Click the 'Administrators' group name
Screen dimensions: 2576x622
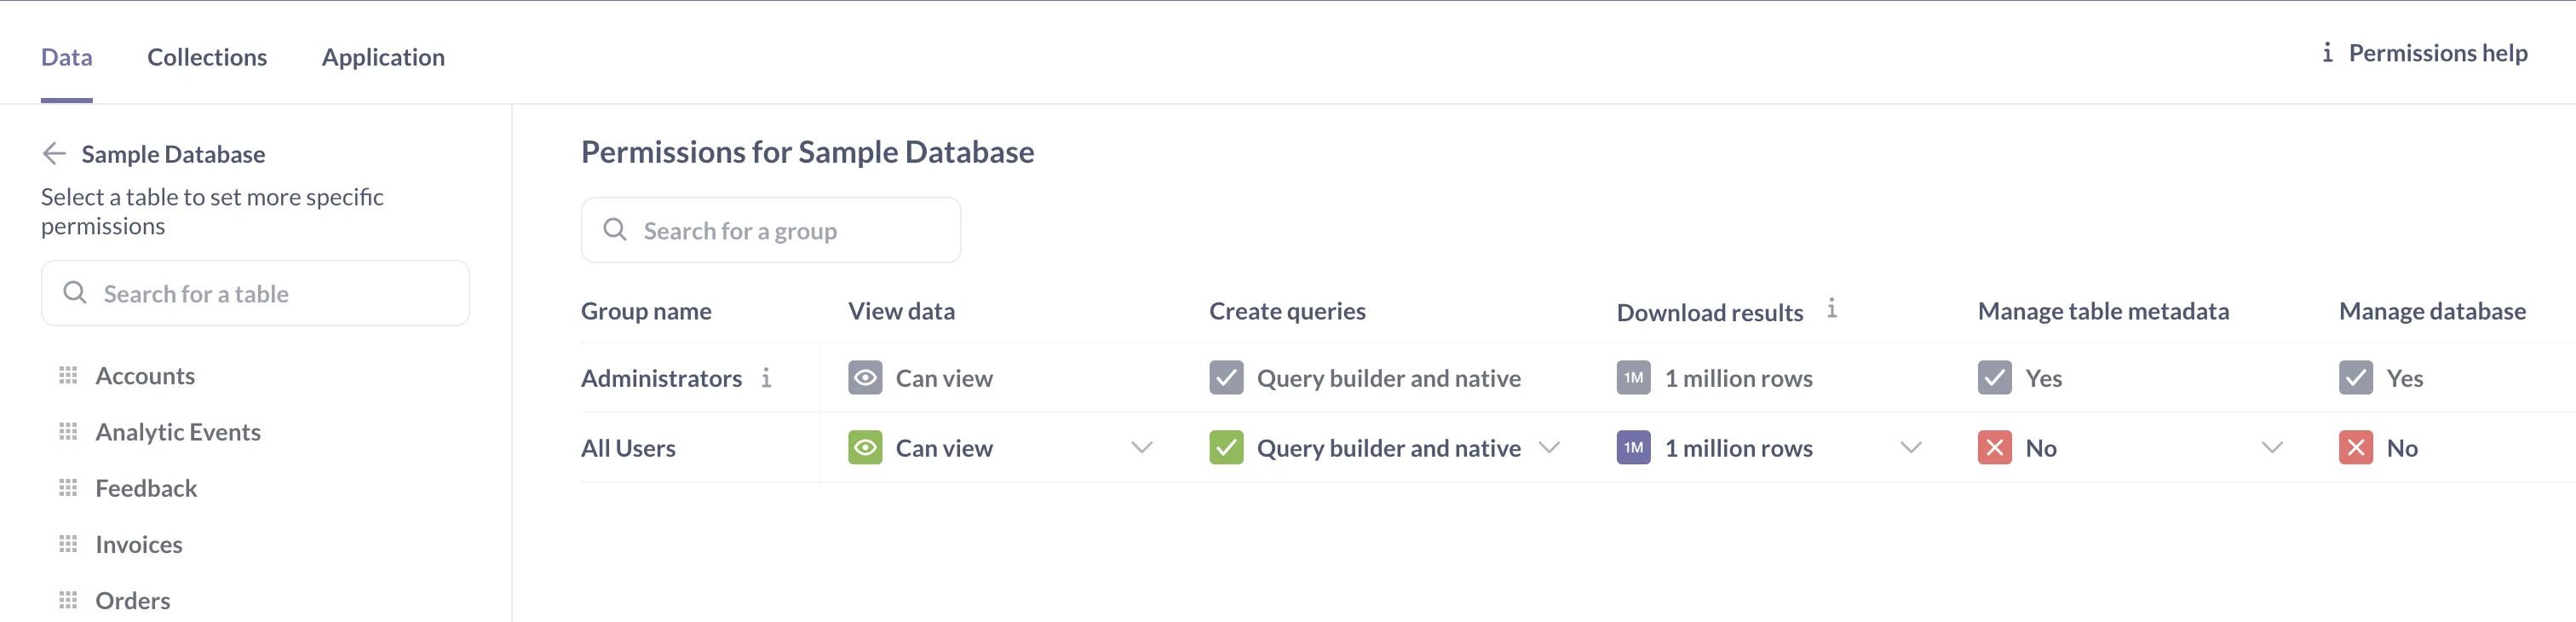(661, 377)
